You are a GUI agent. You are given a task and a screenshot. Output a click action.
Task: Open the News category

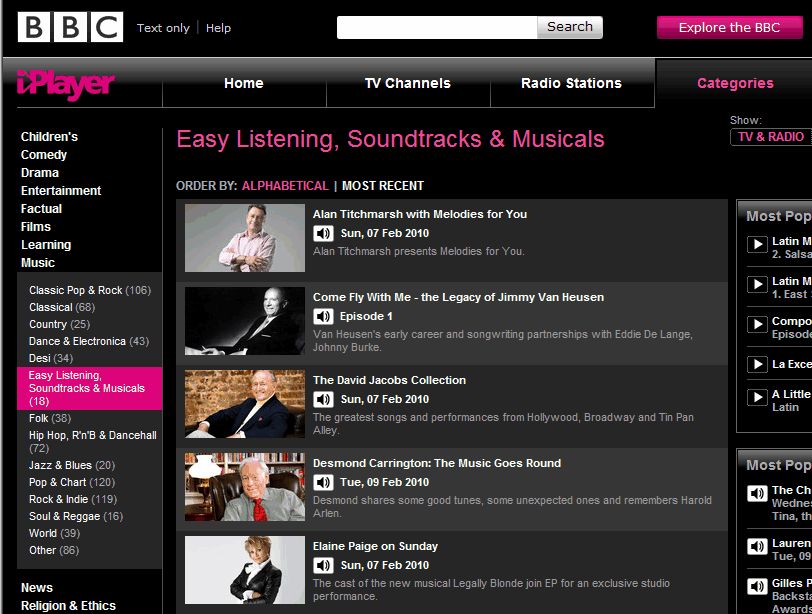pos(37,588)
